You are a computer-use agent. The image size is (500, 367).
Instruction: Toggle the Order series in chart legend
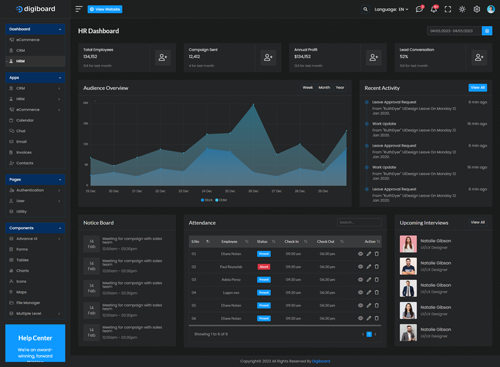point(221,200)
